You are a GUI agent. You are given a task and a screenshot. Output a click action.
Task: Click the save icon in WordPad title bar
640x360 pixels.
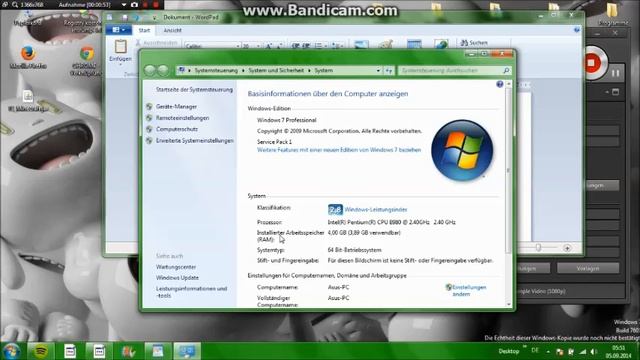(124, 17)
